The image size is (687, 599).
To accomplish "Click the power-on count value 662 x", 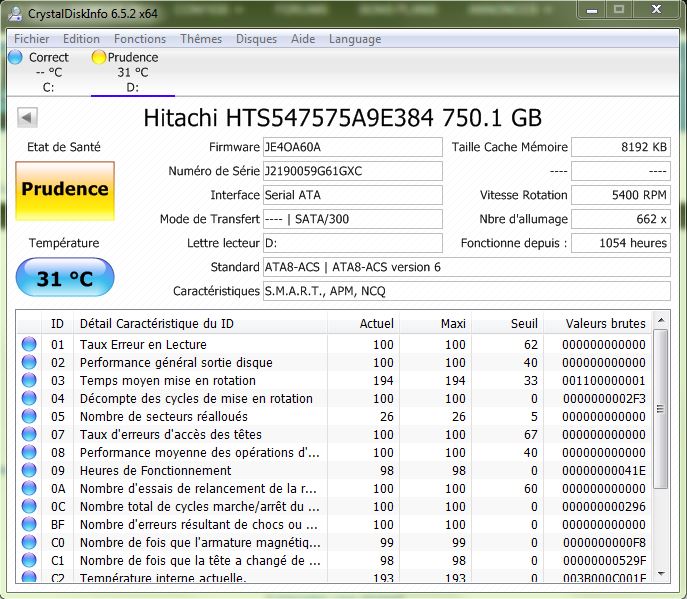I will [x=621, y=219].
